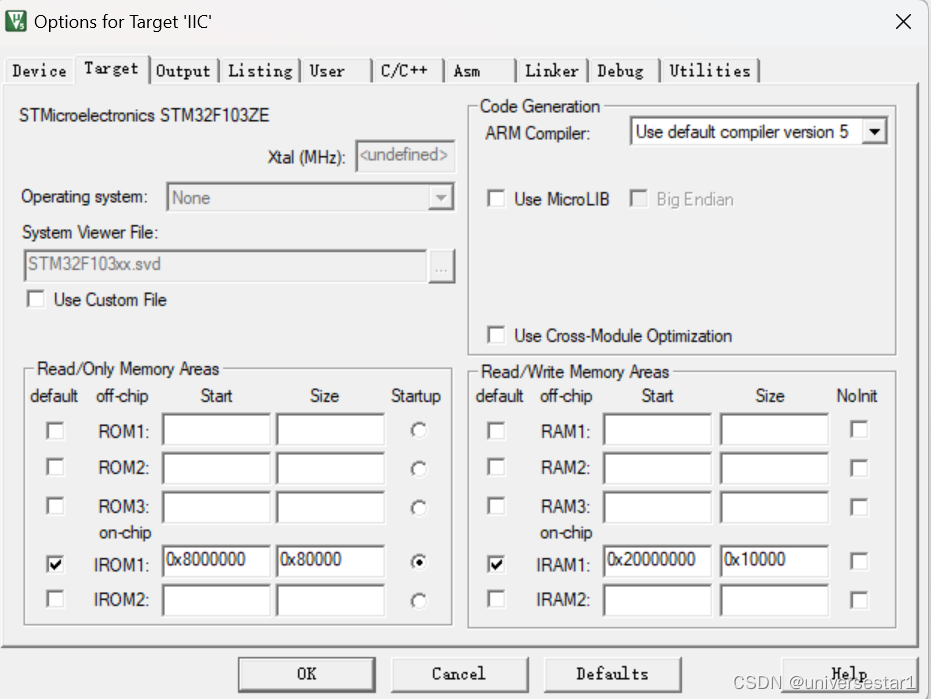This screenshot has width=931, height=699.
Task: Click the RAM2 Start field
Action: (657, 468)
